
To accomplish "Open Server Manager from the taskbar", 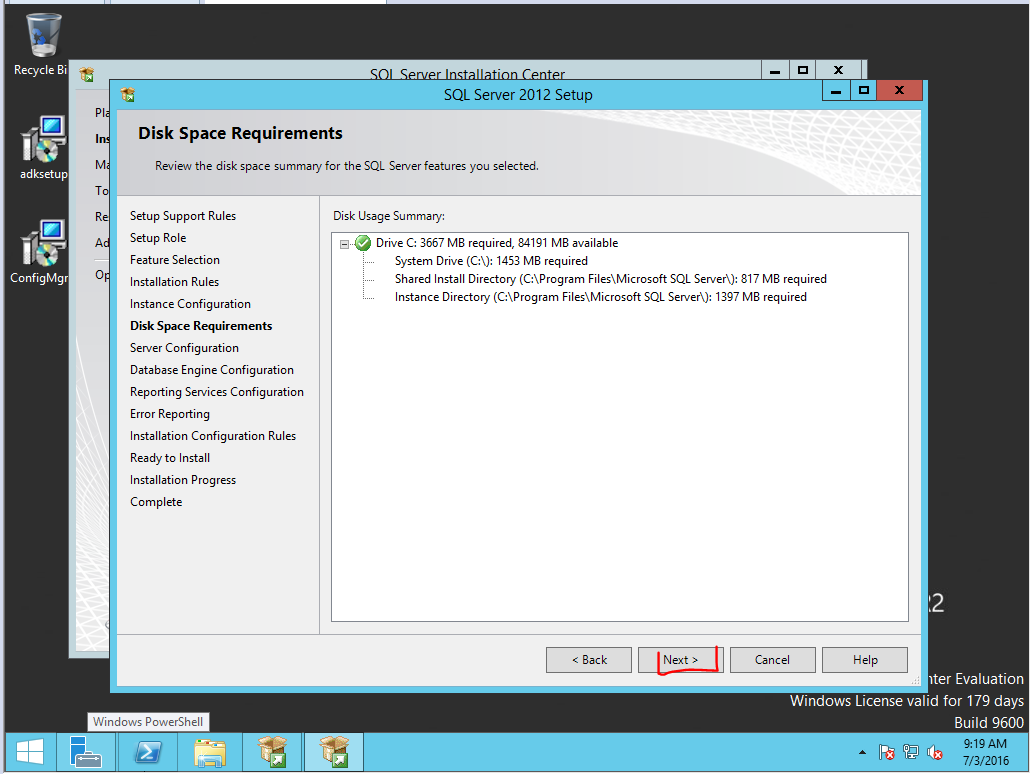I will (85, 752).
